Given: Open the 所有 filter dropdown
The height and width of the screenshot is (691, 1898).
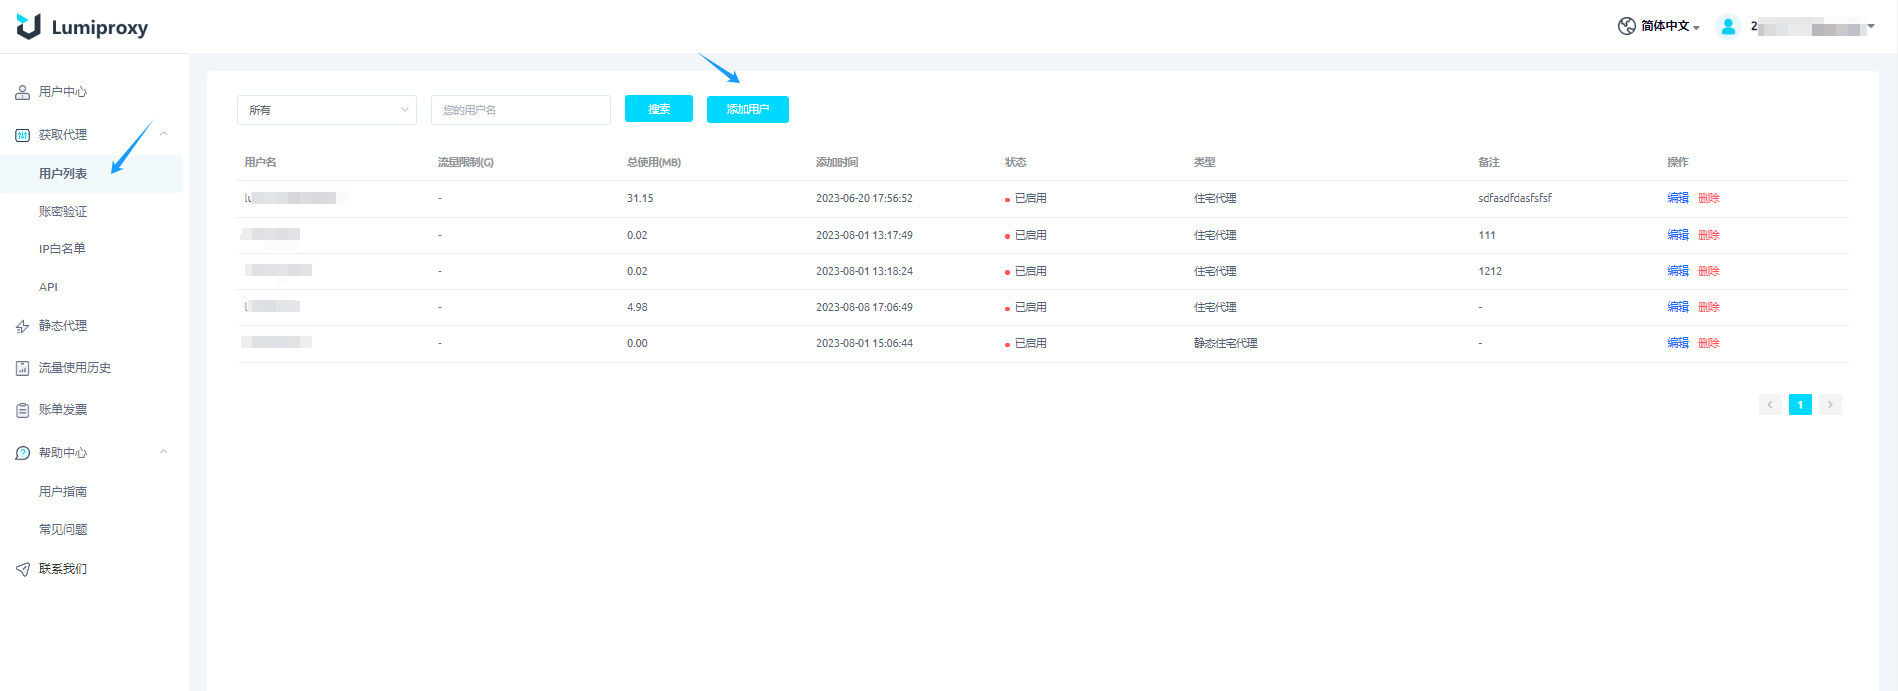Looking at the screenshot, I should click(x=327, y=110).
